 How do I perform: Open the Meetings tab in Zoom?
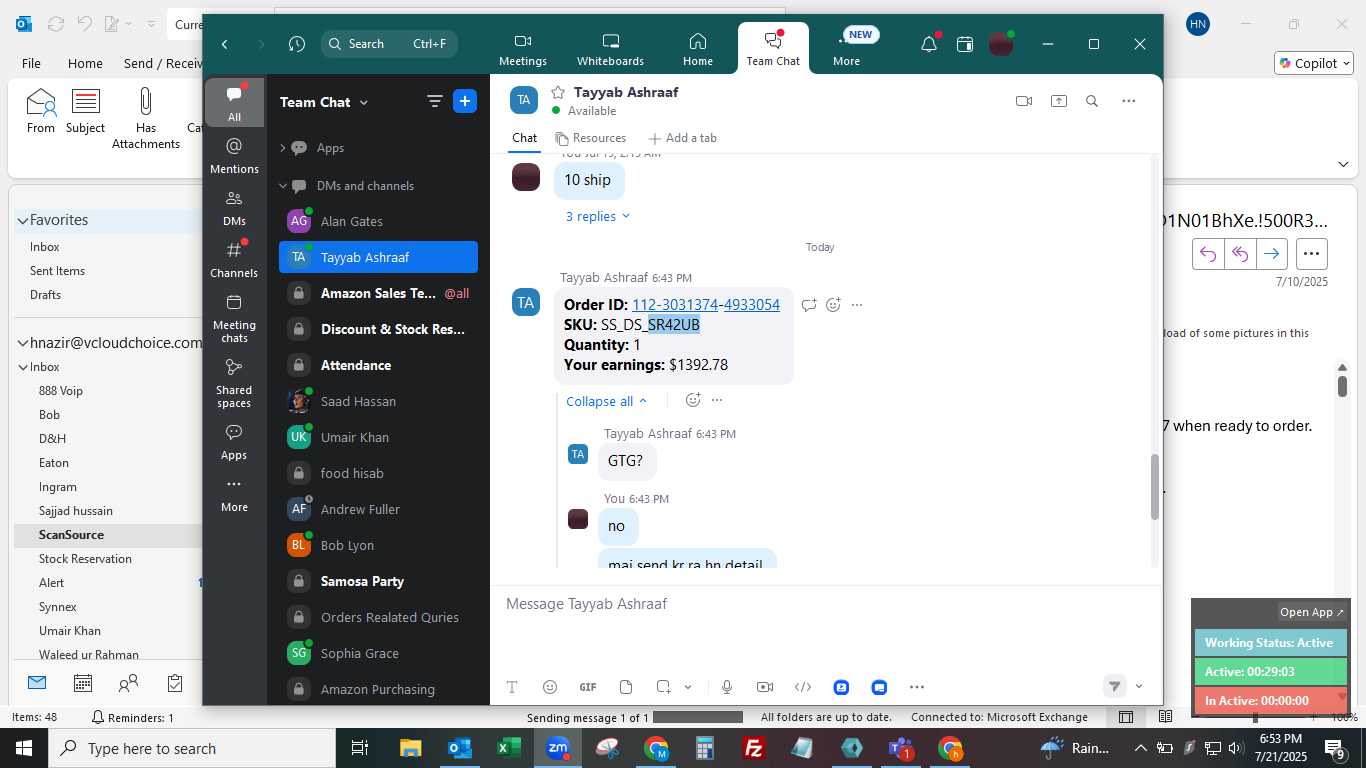point(523,49)
